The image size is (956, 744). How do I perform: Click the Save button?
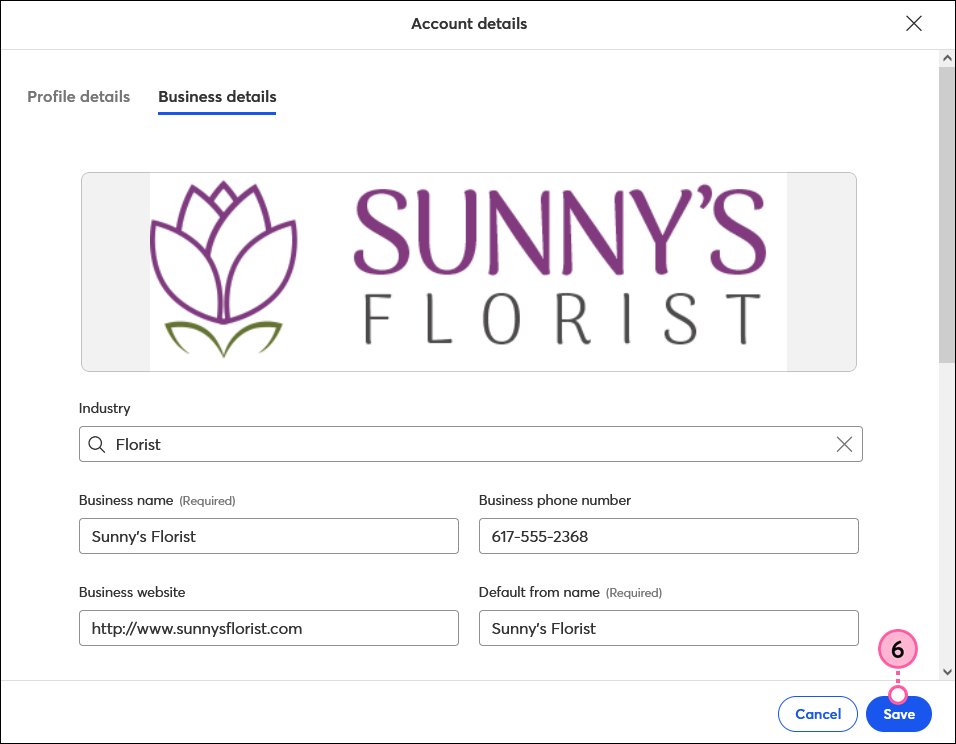click(x=899, y=714)
